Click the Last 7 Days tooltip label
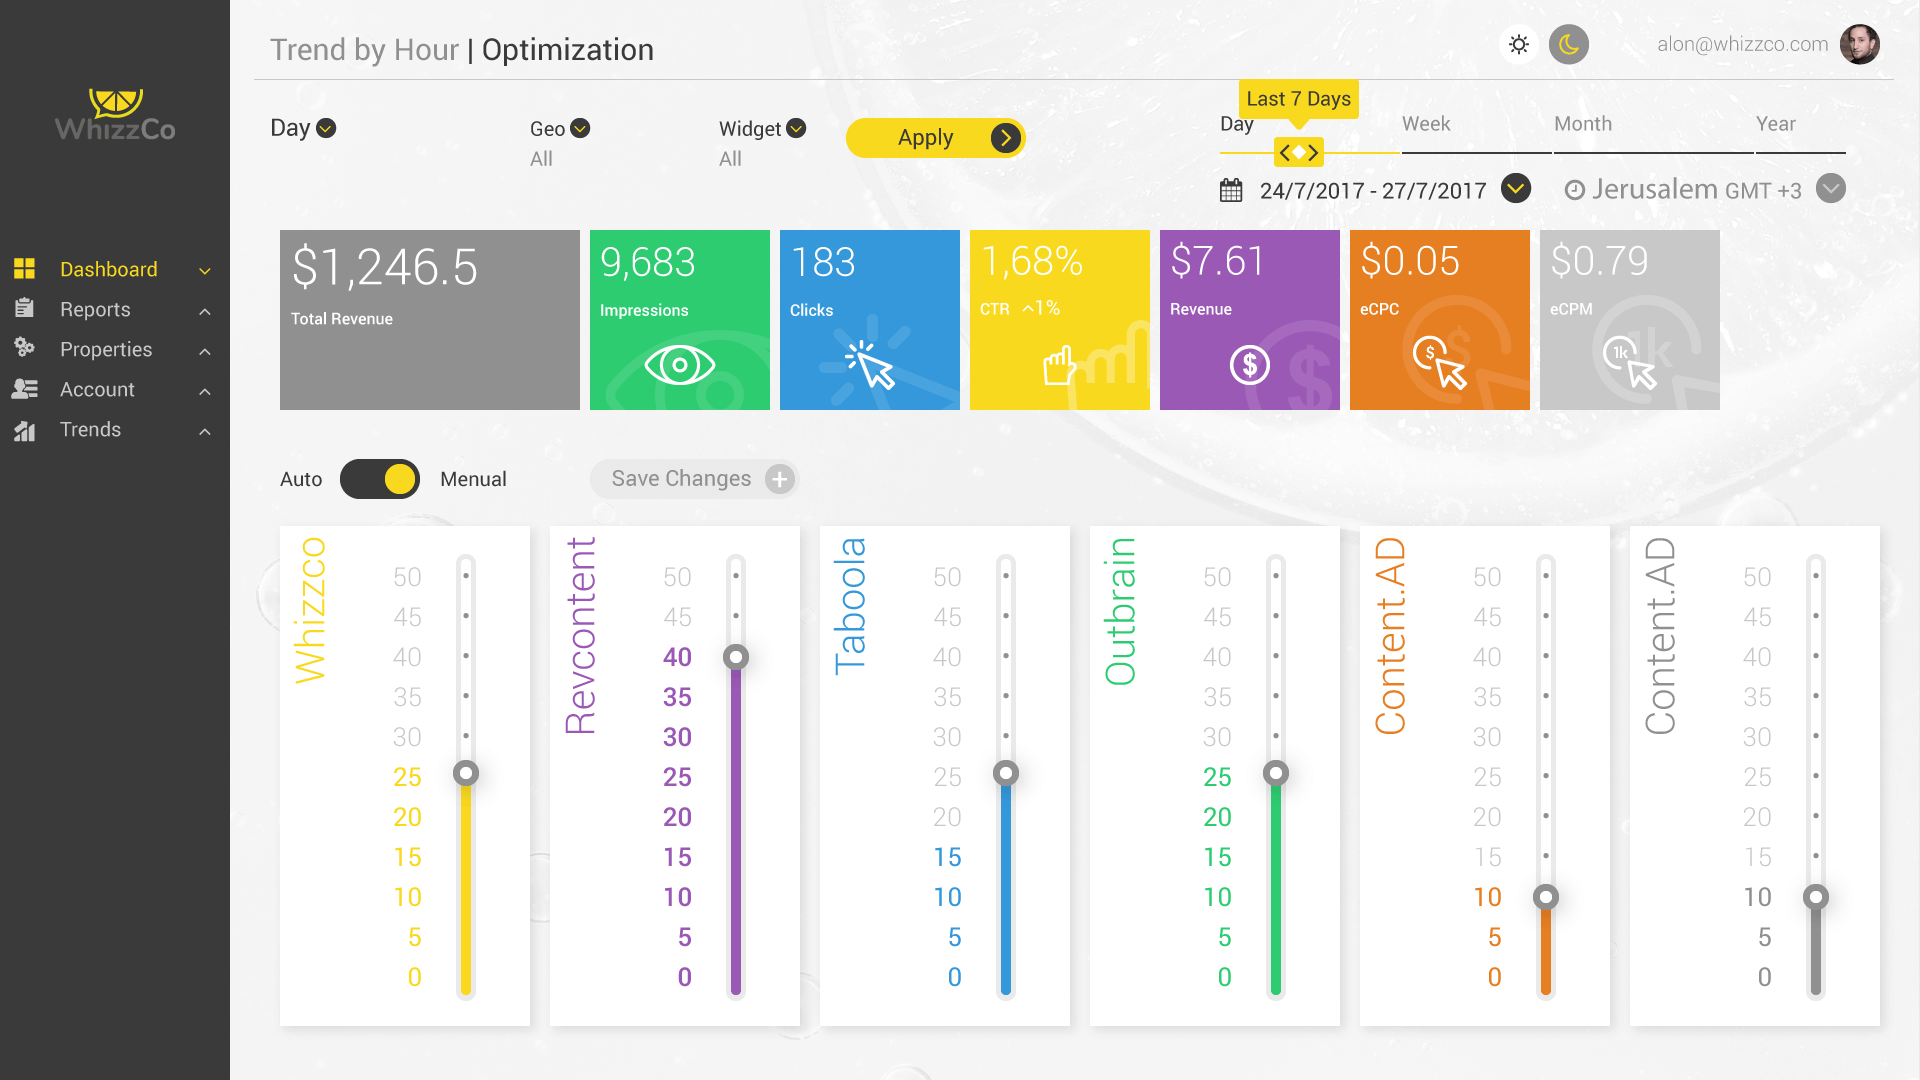Image resolution: width=1920 pixels, height=1080 pixels. click(1298, 99)
